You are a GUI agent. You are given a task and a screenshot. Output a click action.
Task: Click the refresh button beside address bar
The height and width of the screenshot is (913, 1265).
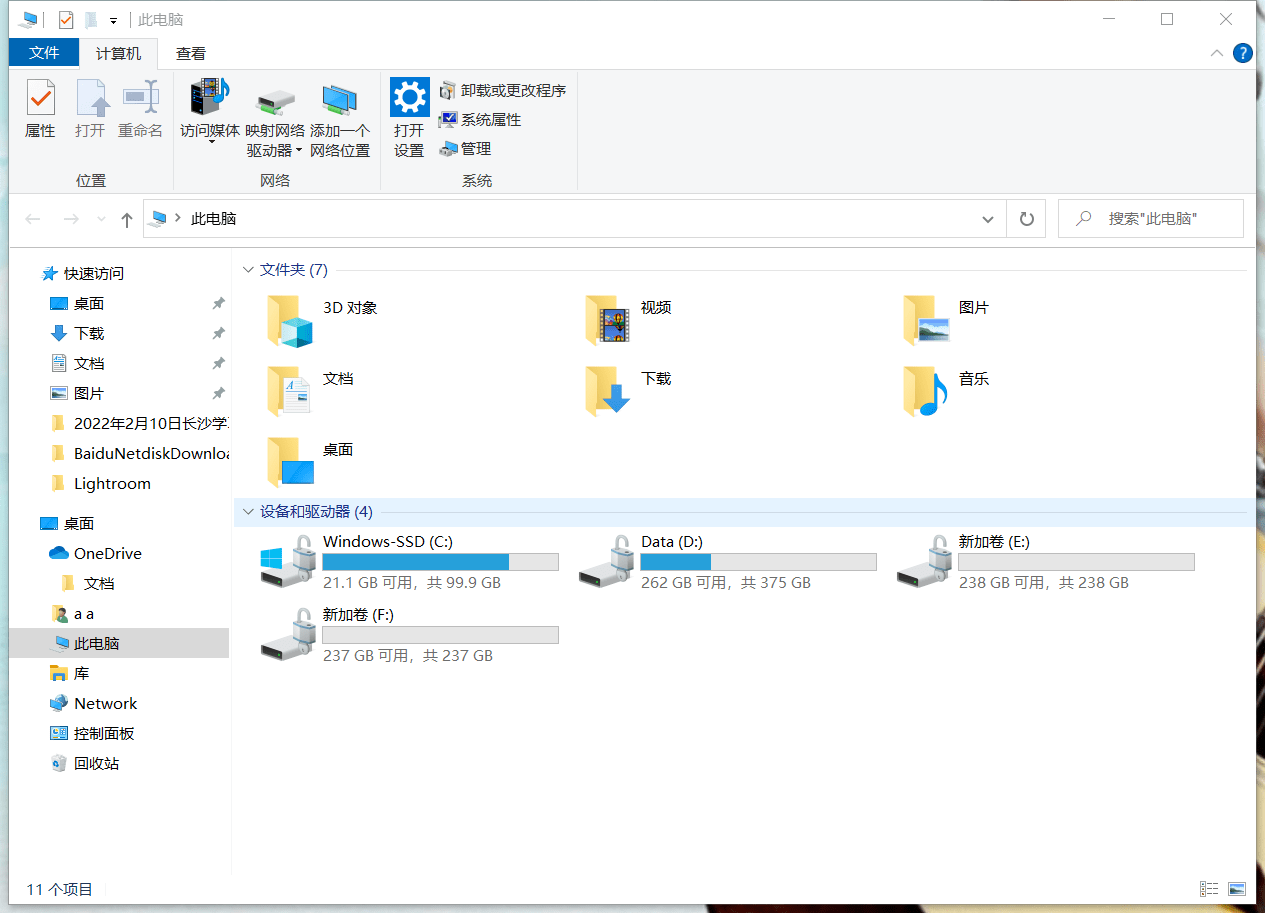pos(1026,219)
